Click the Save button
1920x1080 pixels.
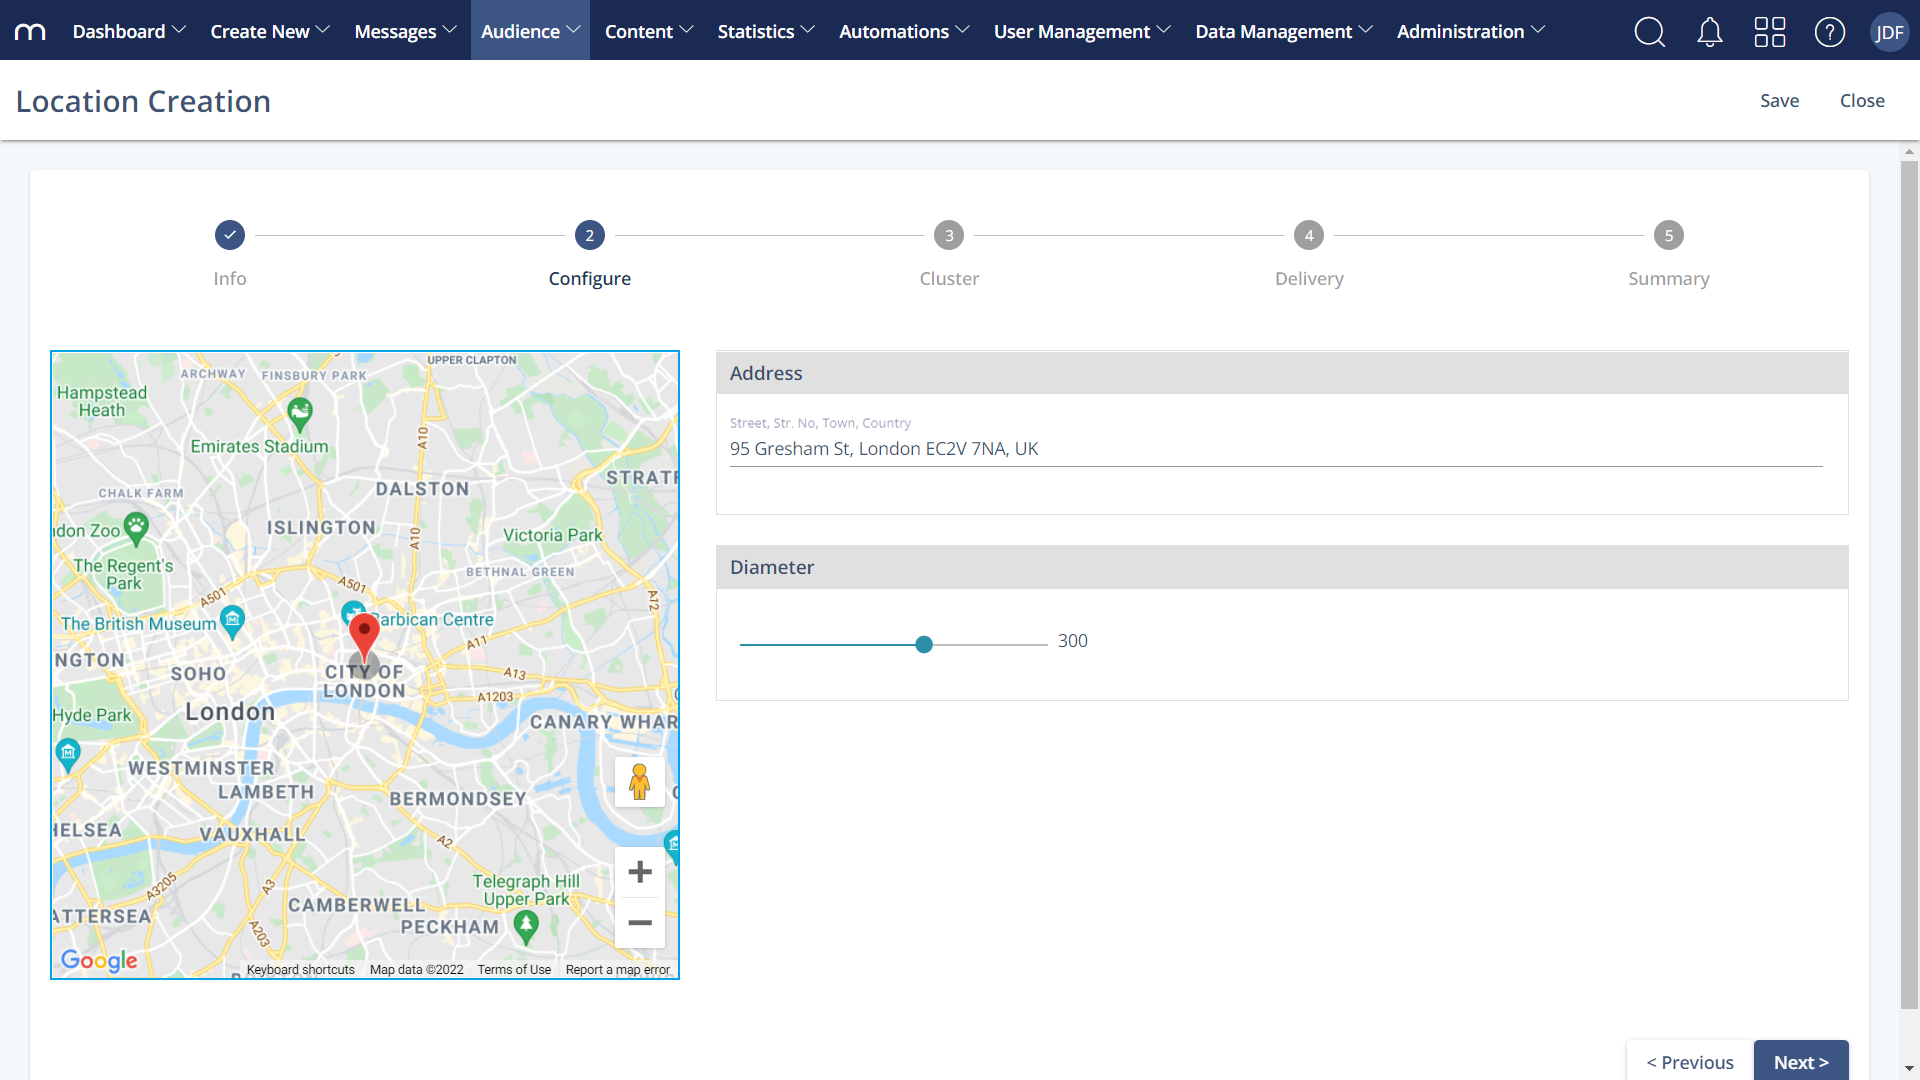1779,101
